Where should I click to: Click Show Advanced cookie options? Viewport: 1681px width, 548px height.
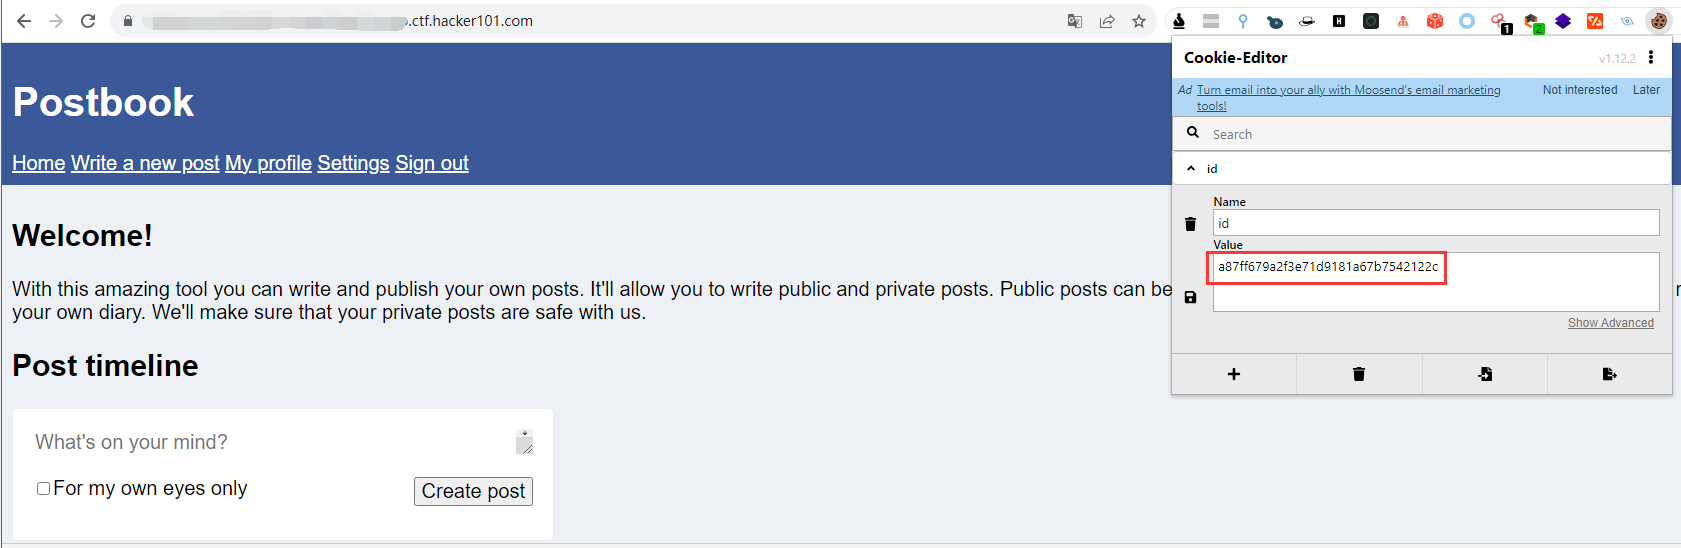[x=1610, y=323]
